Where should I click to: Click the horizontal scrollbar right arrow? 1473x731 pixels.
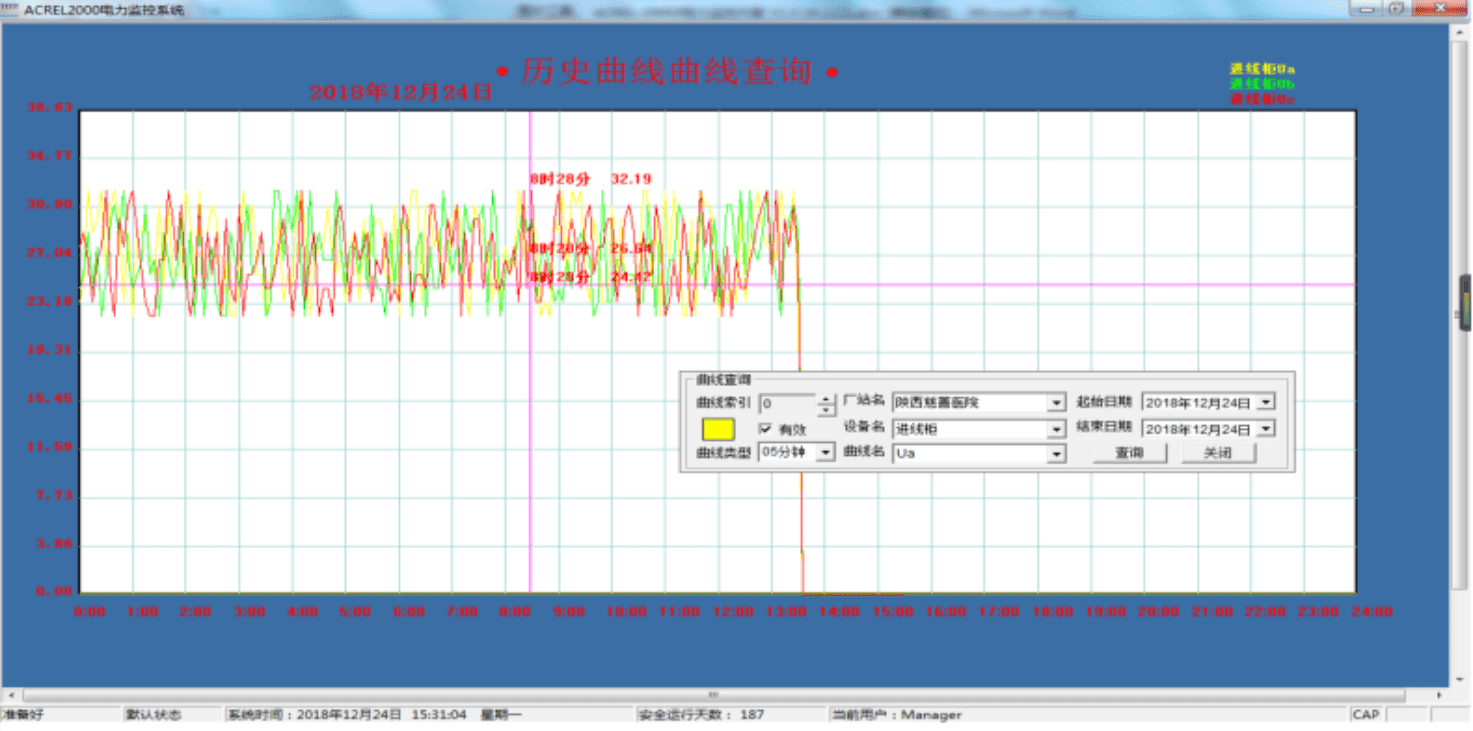[1439, 695]
